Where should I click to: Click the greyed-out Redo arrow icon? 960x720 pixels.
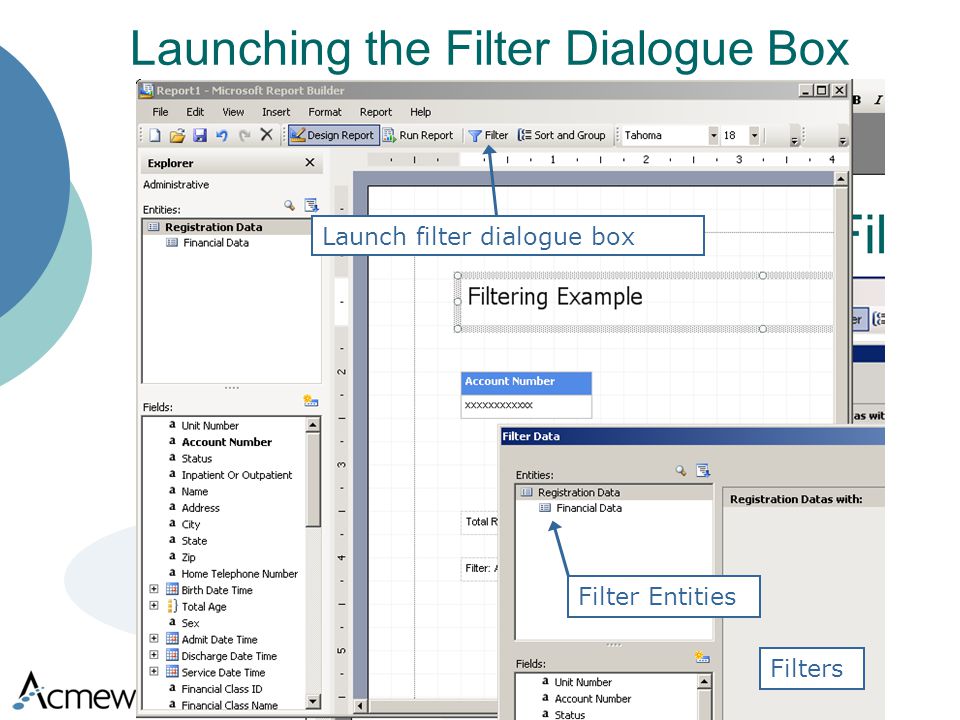tap(244, 135)
